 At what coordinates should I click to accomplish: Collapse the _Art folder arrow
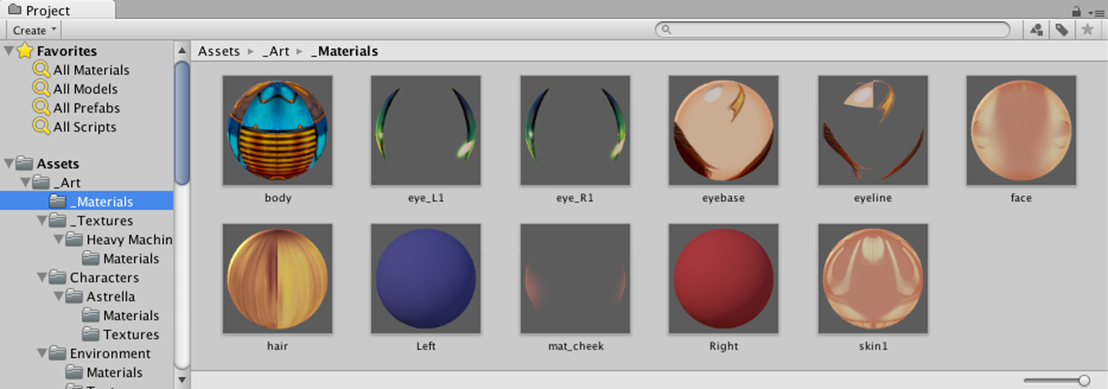tap(25, 182)
